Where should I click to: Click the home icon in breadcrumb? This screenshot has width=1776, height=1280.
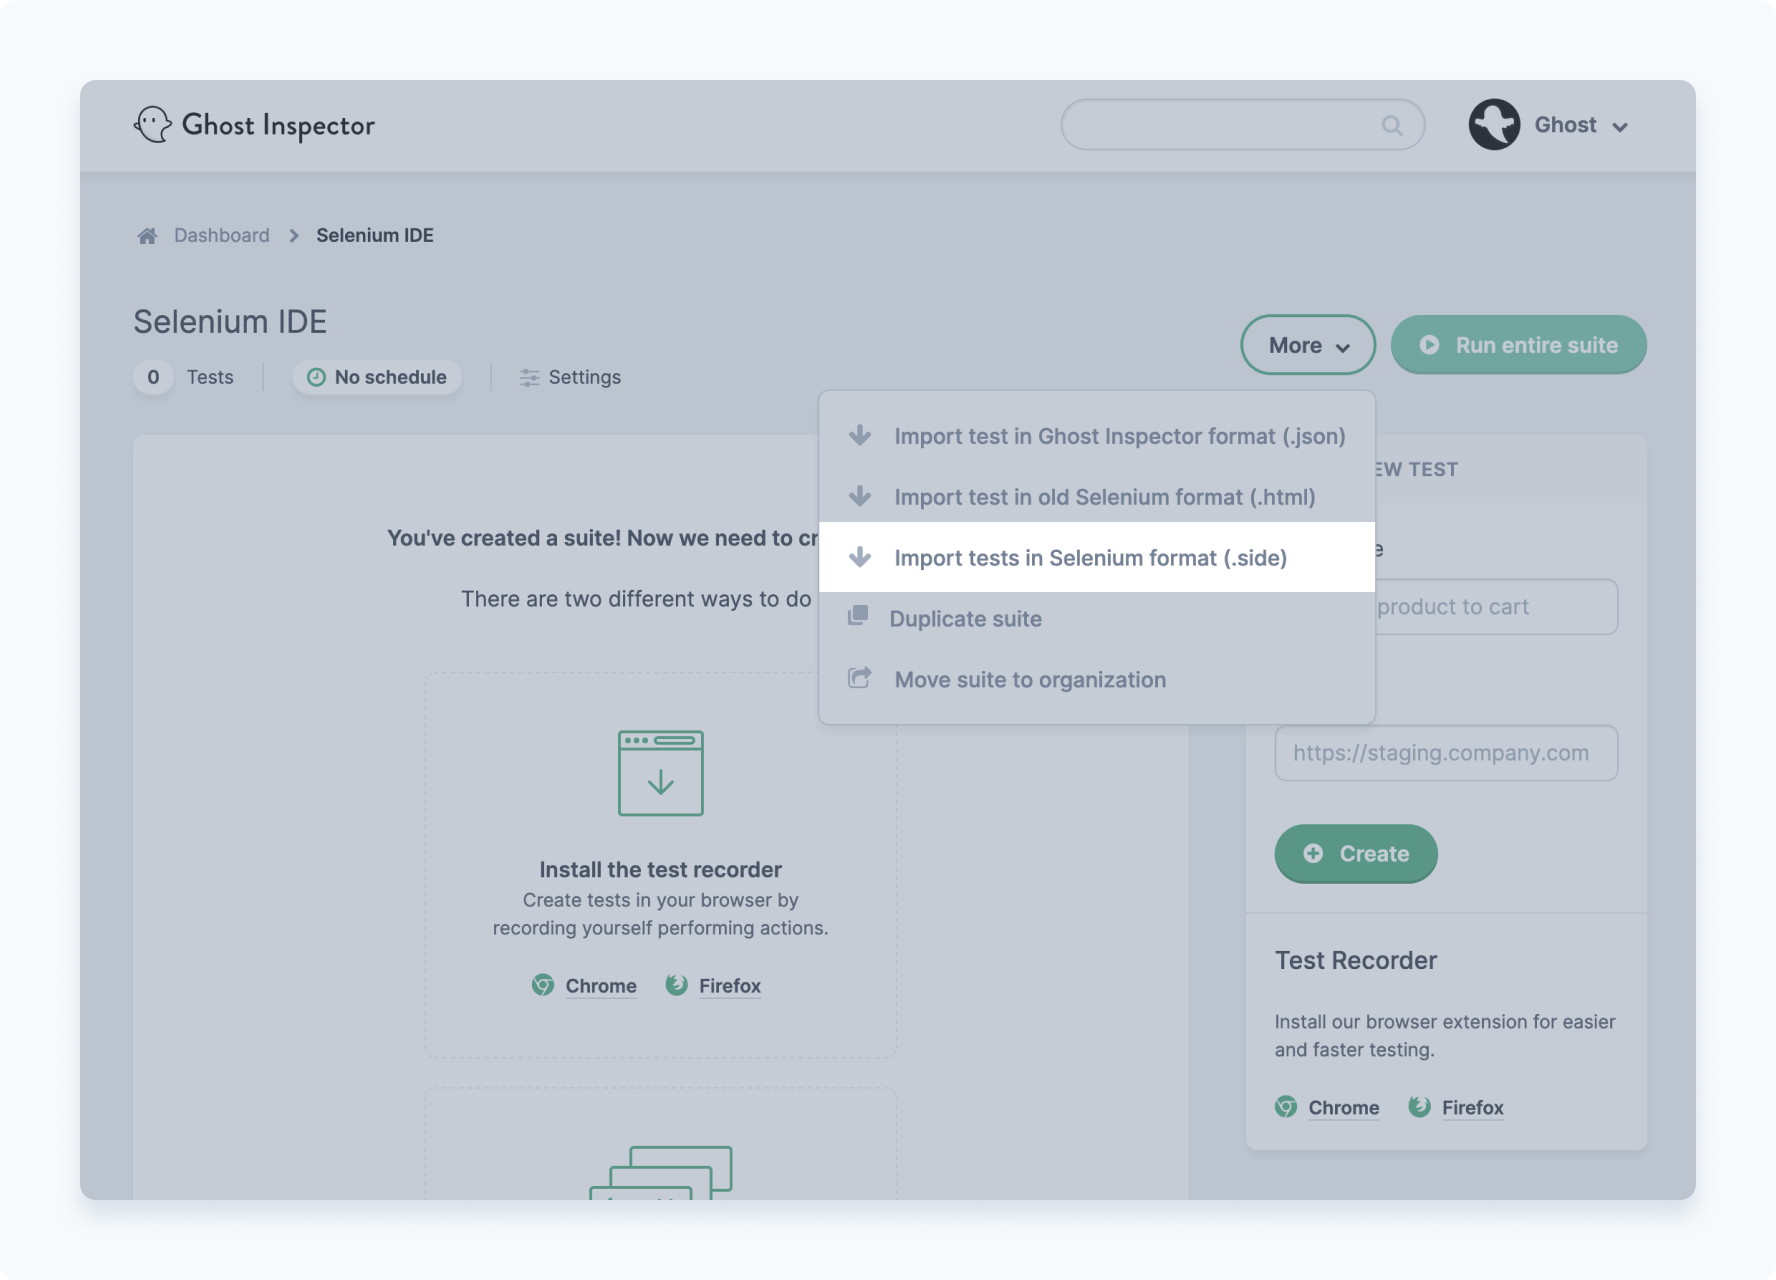tap(147, 236)
